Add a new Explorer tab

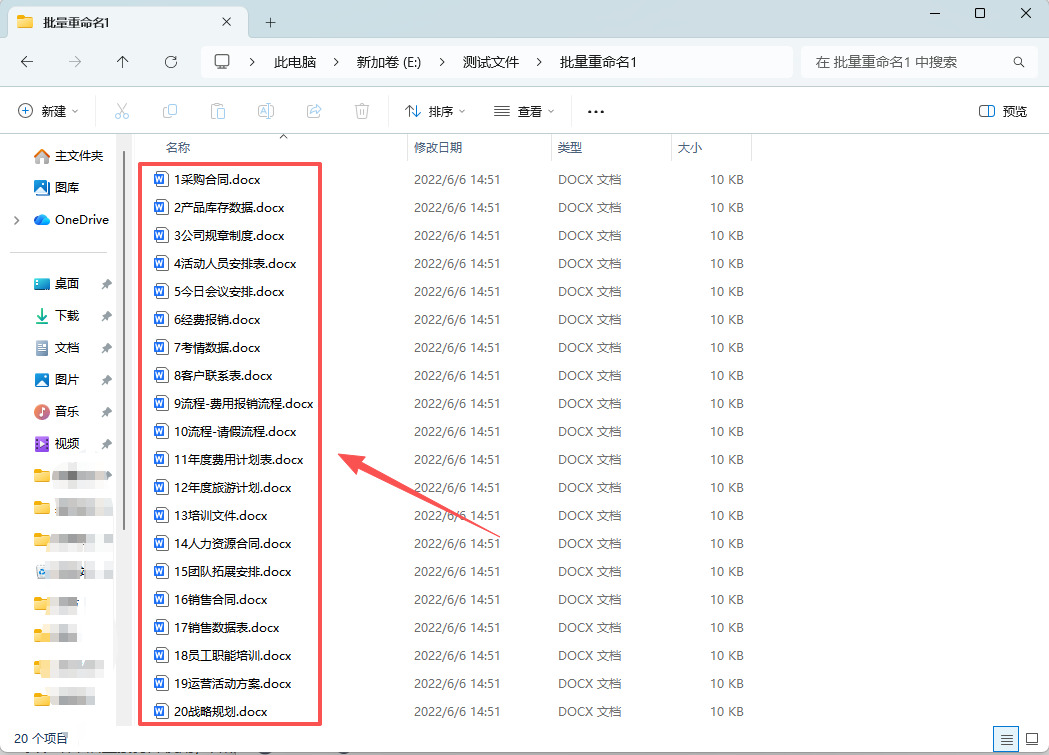pyautogui.click(x=270, y=23)
